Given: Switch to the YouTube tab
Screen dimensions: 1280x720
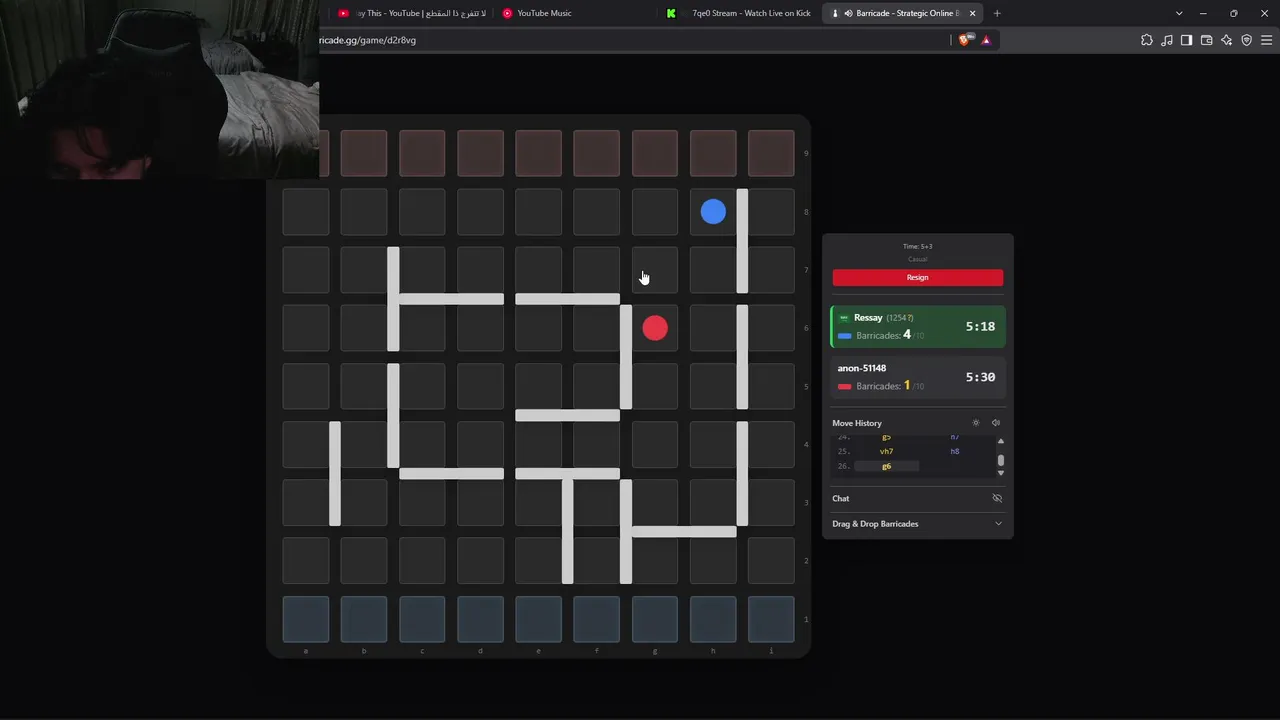Looking at the screenshot, I should click(x=410, y=13).
